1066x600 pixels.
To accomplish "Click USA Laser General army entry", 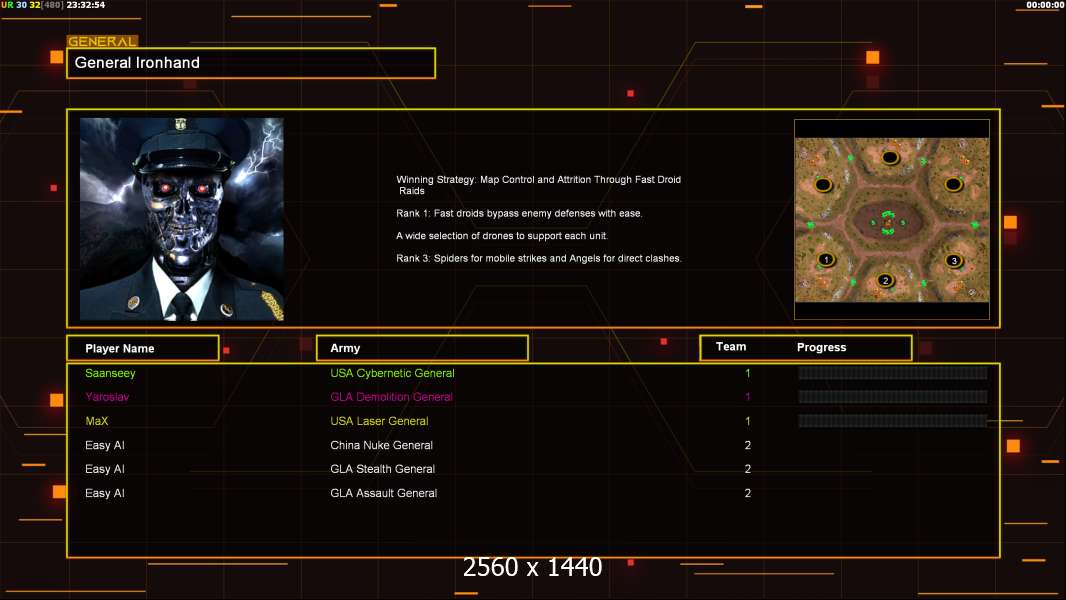I will pyautogui.click(x=379, y=421).
